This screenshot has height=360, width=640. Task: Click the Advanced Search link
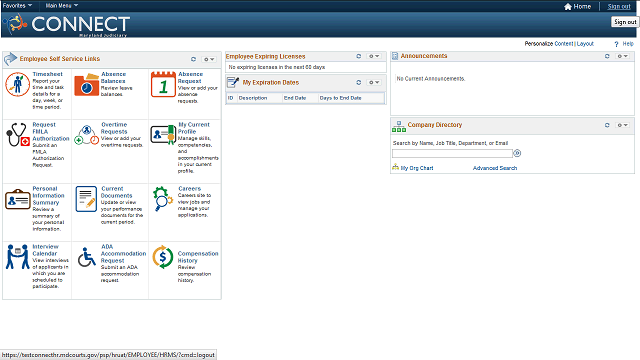click(x=495, y=168)
